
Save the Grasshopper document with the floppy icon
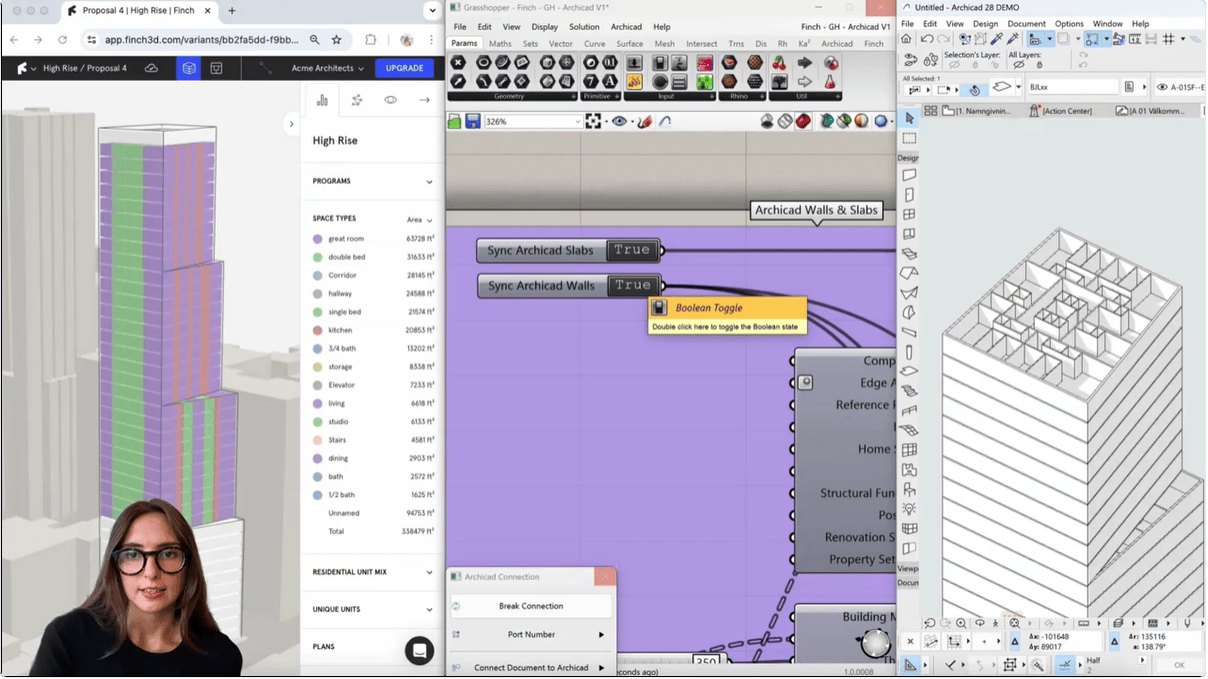tap(471, 121)
